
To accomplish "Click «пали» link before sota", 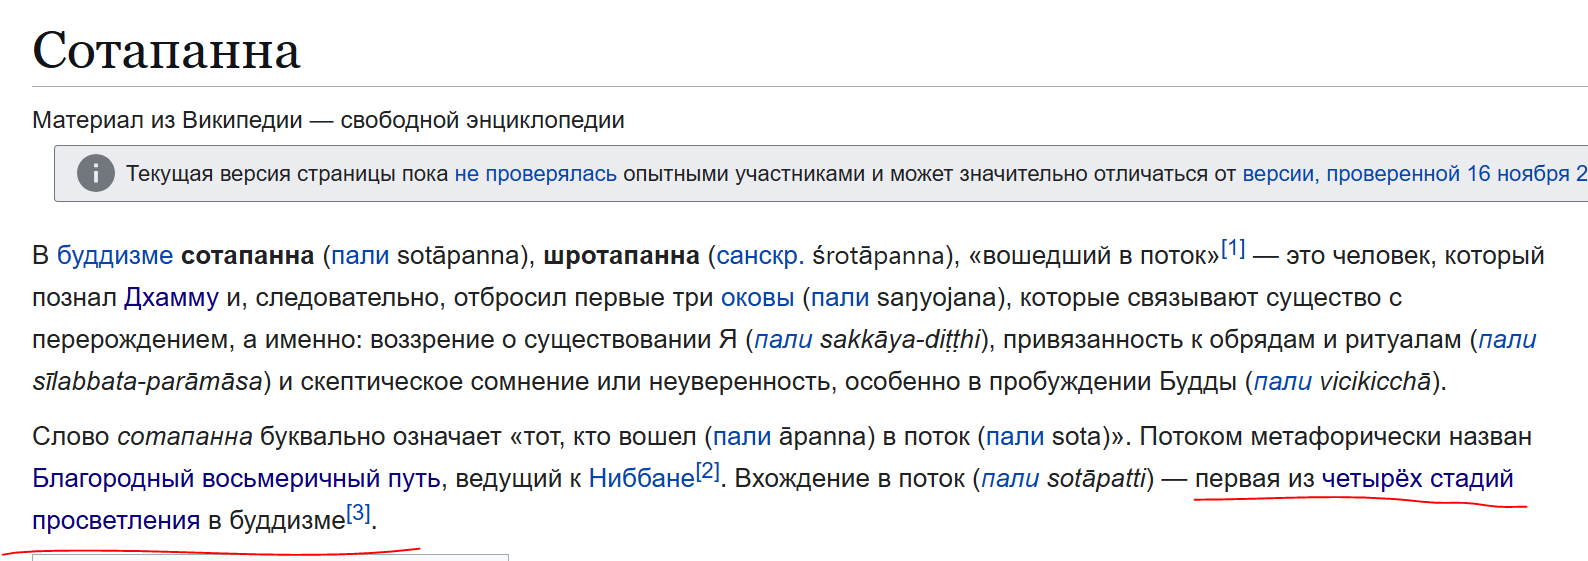I will (x=1015, y=437).
